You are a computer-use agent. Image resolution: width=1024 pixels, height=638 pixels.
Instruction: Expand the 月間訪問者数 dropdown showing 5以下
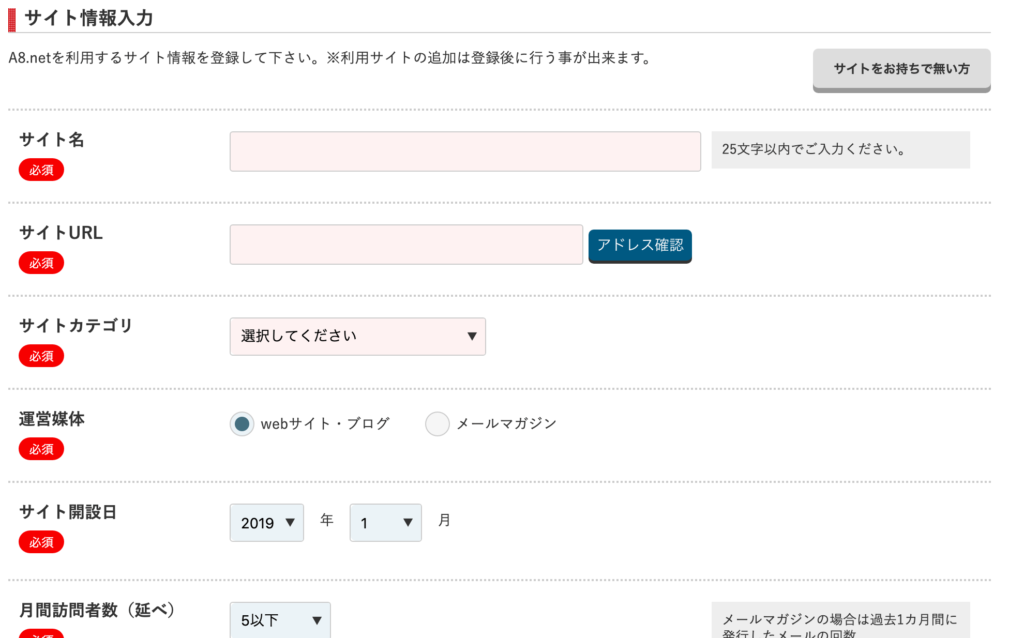(x=279, y=621)
